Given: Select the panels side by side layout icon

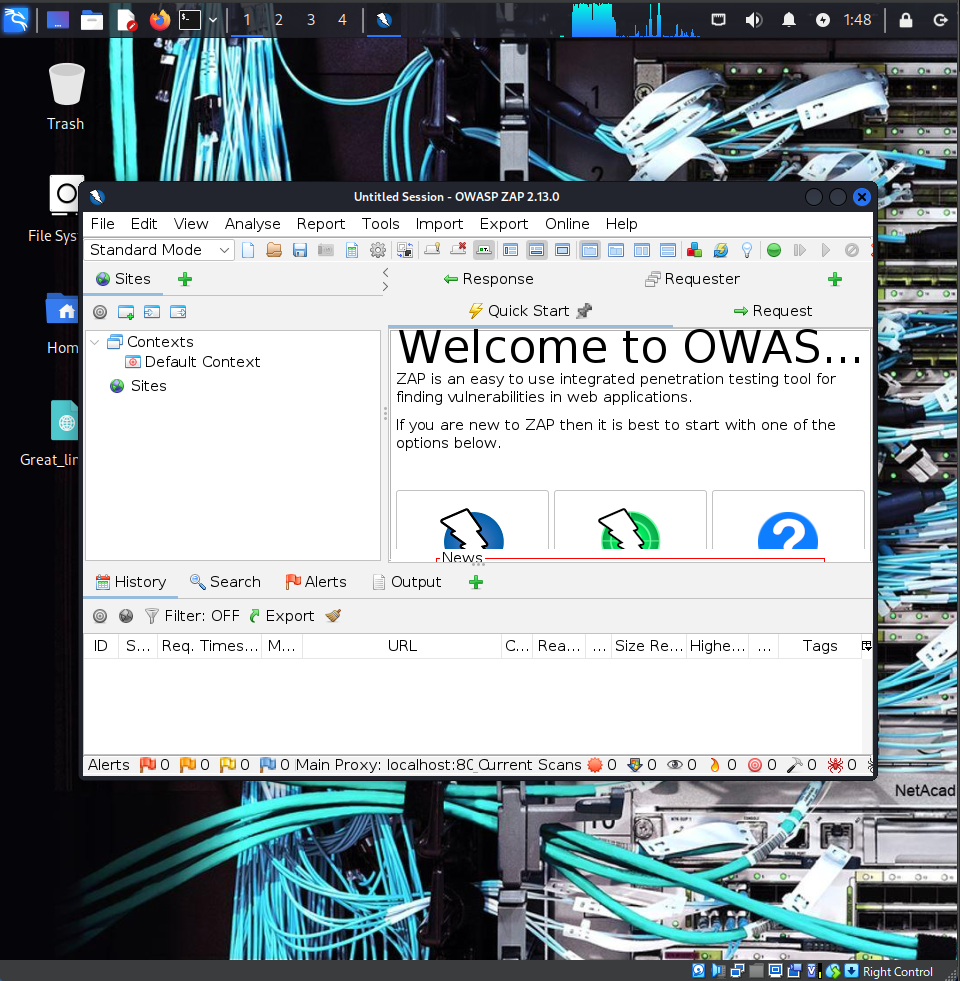Looking at the screenshot, I should [642, 250].
